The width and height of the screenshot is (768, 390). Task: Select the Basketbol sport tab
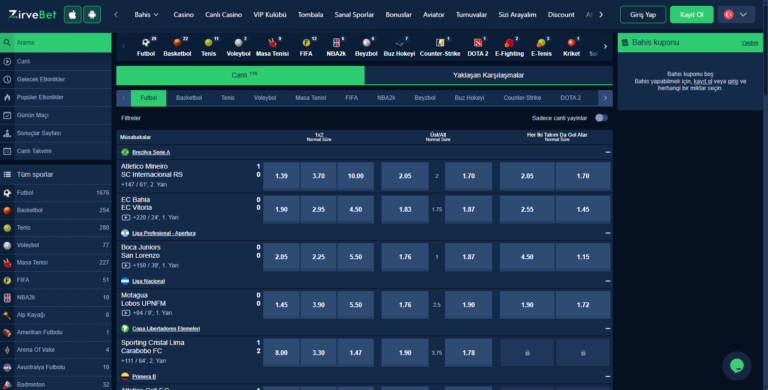coord(189,98)
